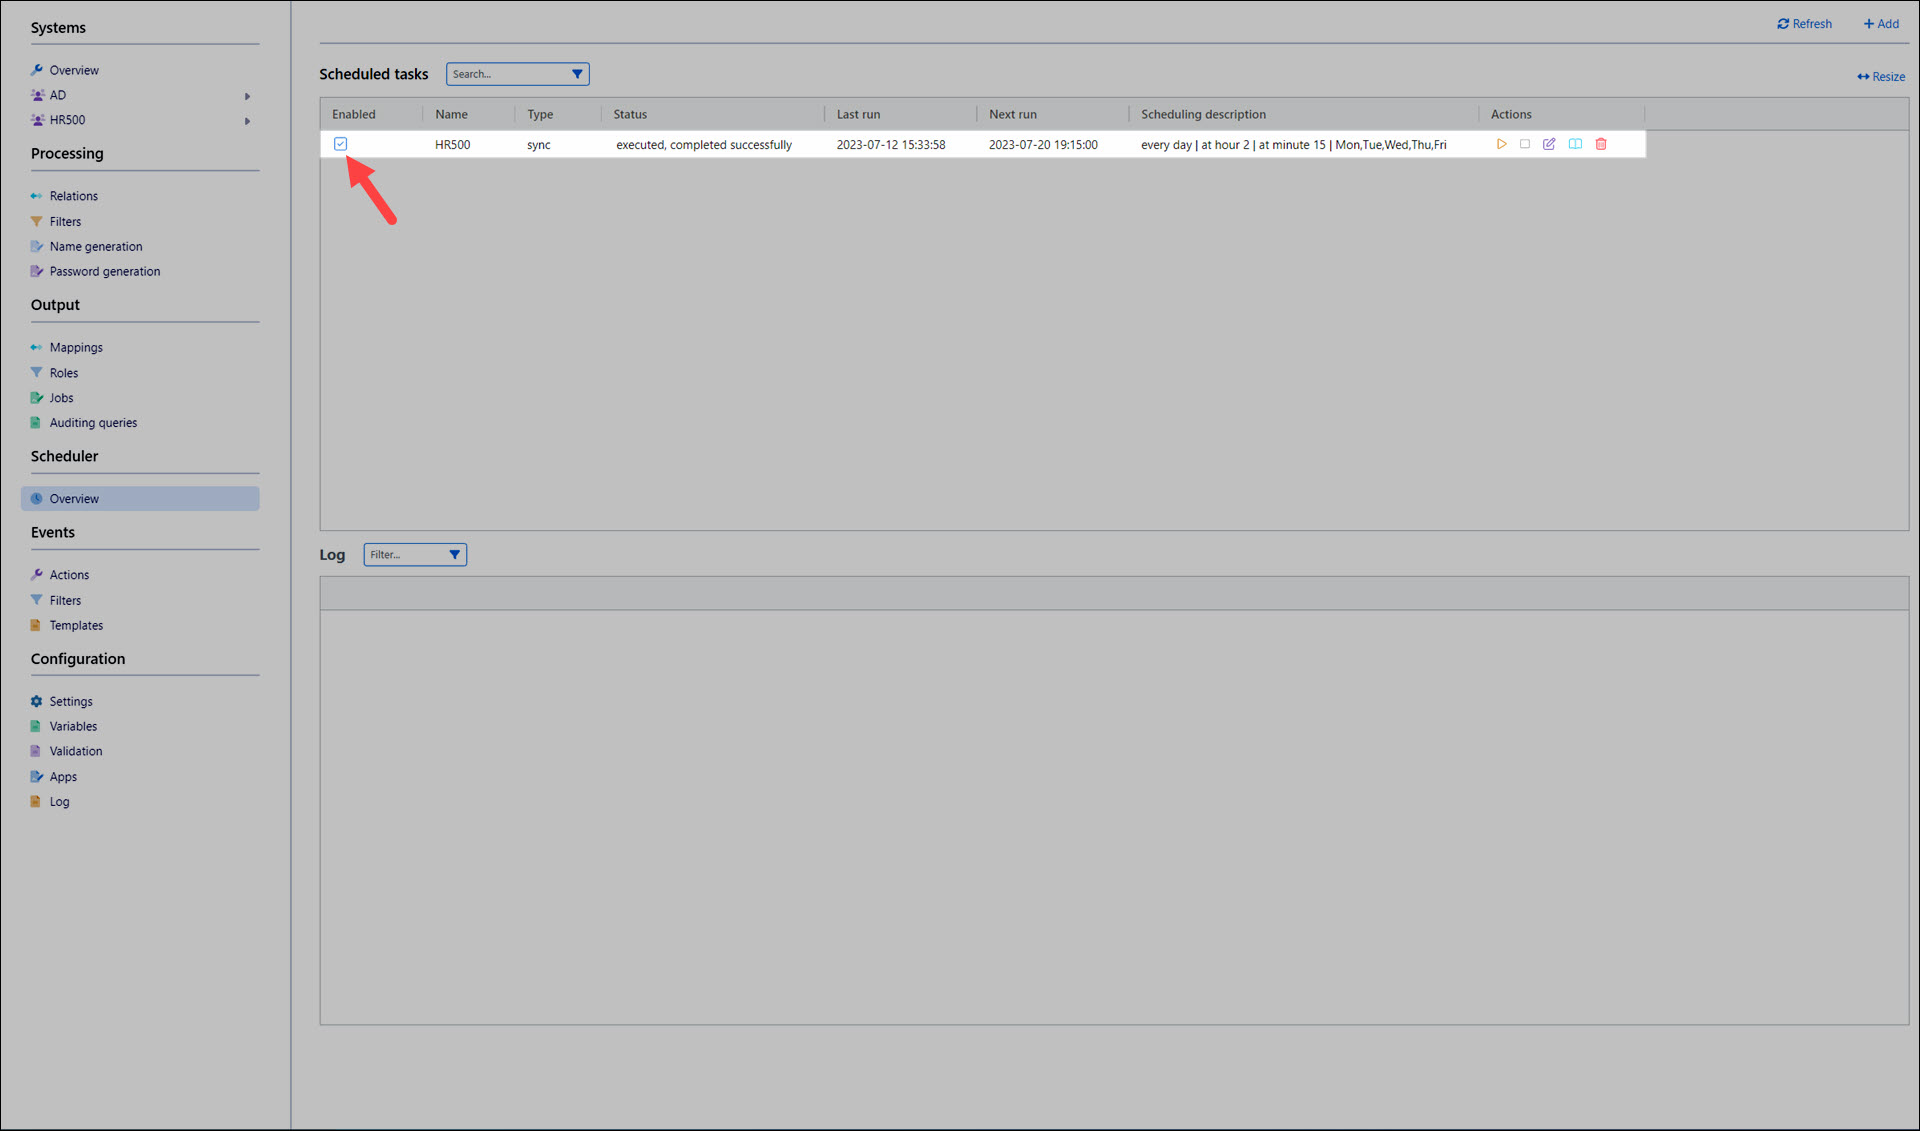
Task: Go to Auditing queries
Action: 93,423
